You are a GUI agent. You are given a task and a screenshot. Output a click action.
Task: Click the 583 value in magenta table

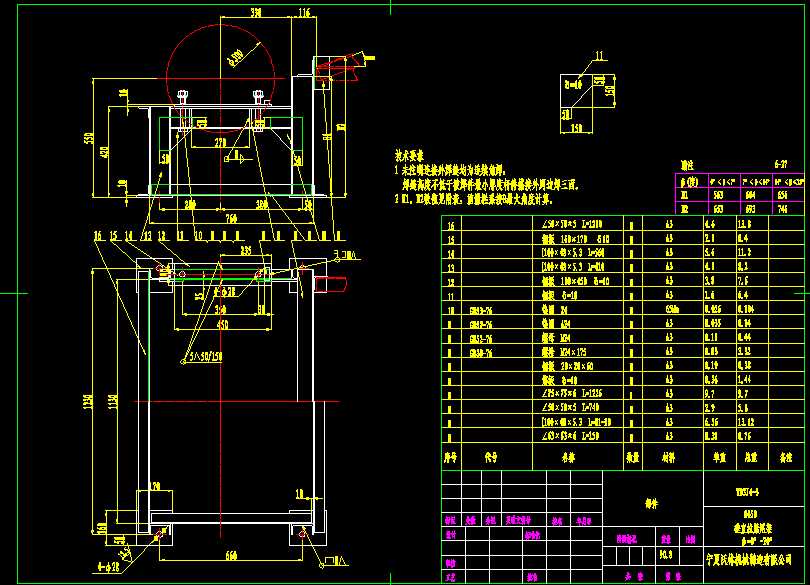pyautogui.click(x=718, y=195)
